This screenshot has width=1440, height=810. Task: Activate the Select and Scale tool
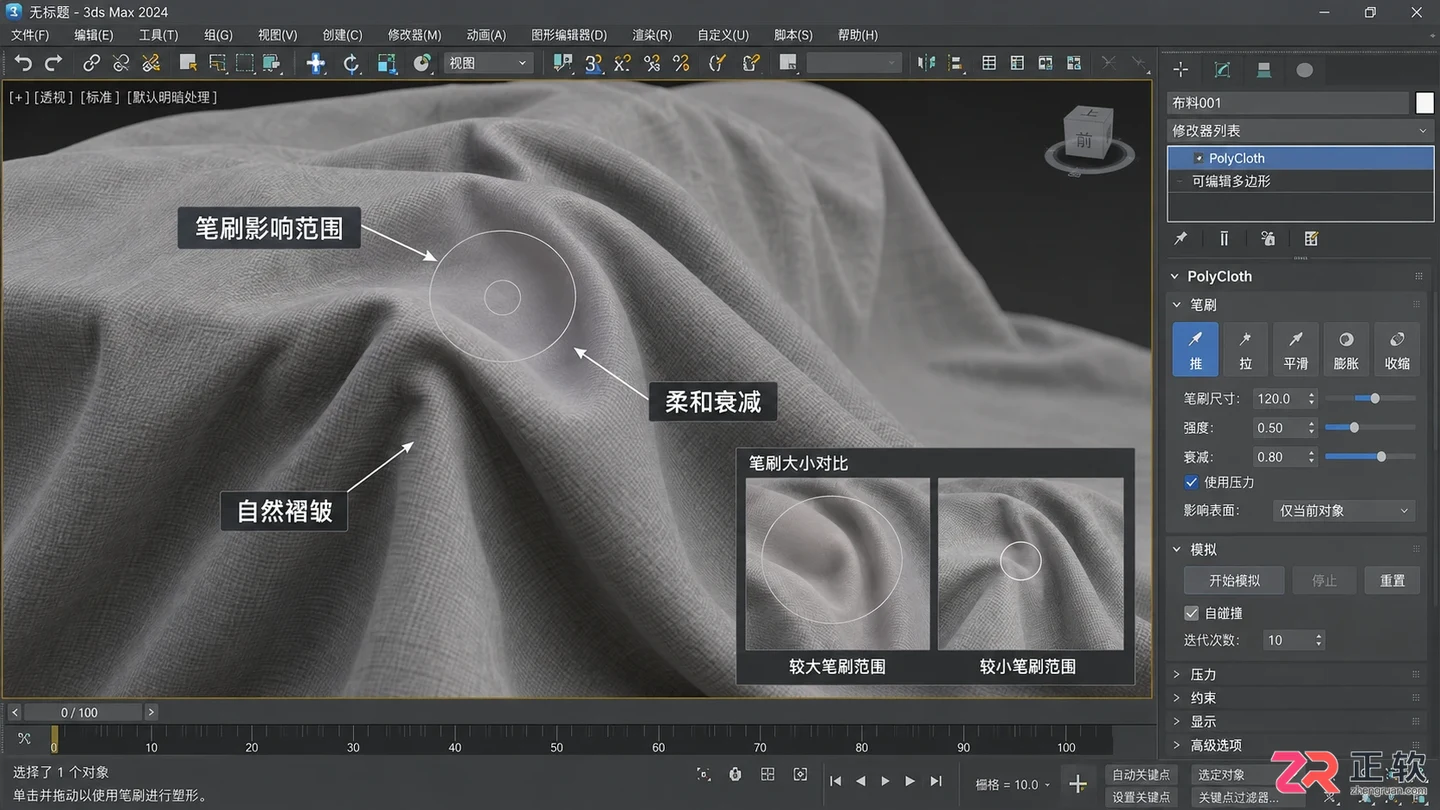pos(387,63)
